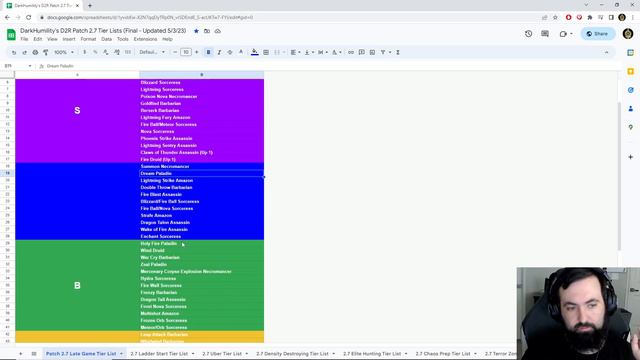The height and width of the screenshot is (360, 640).
Task: Switch to 2.7 Density Destroying Tier List tab
Action: click(292, 353)
